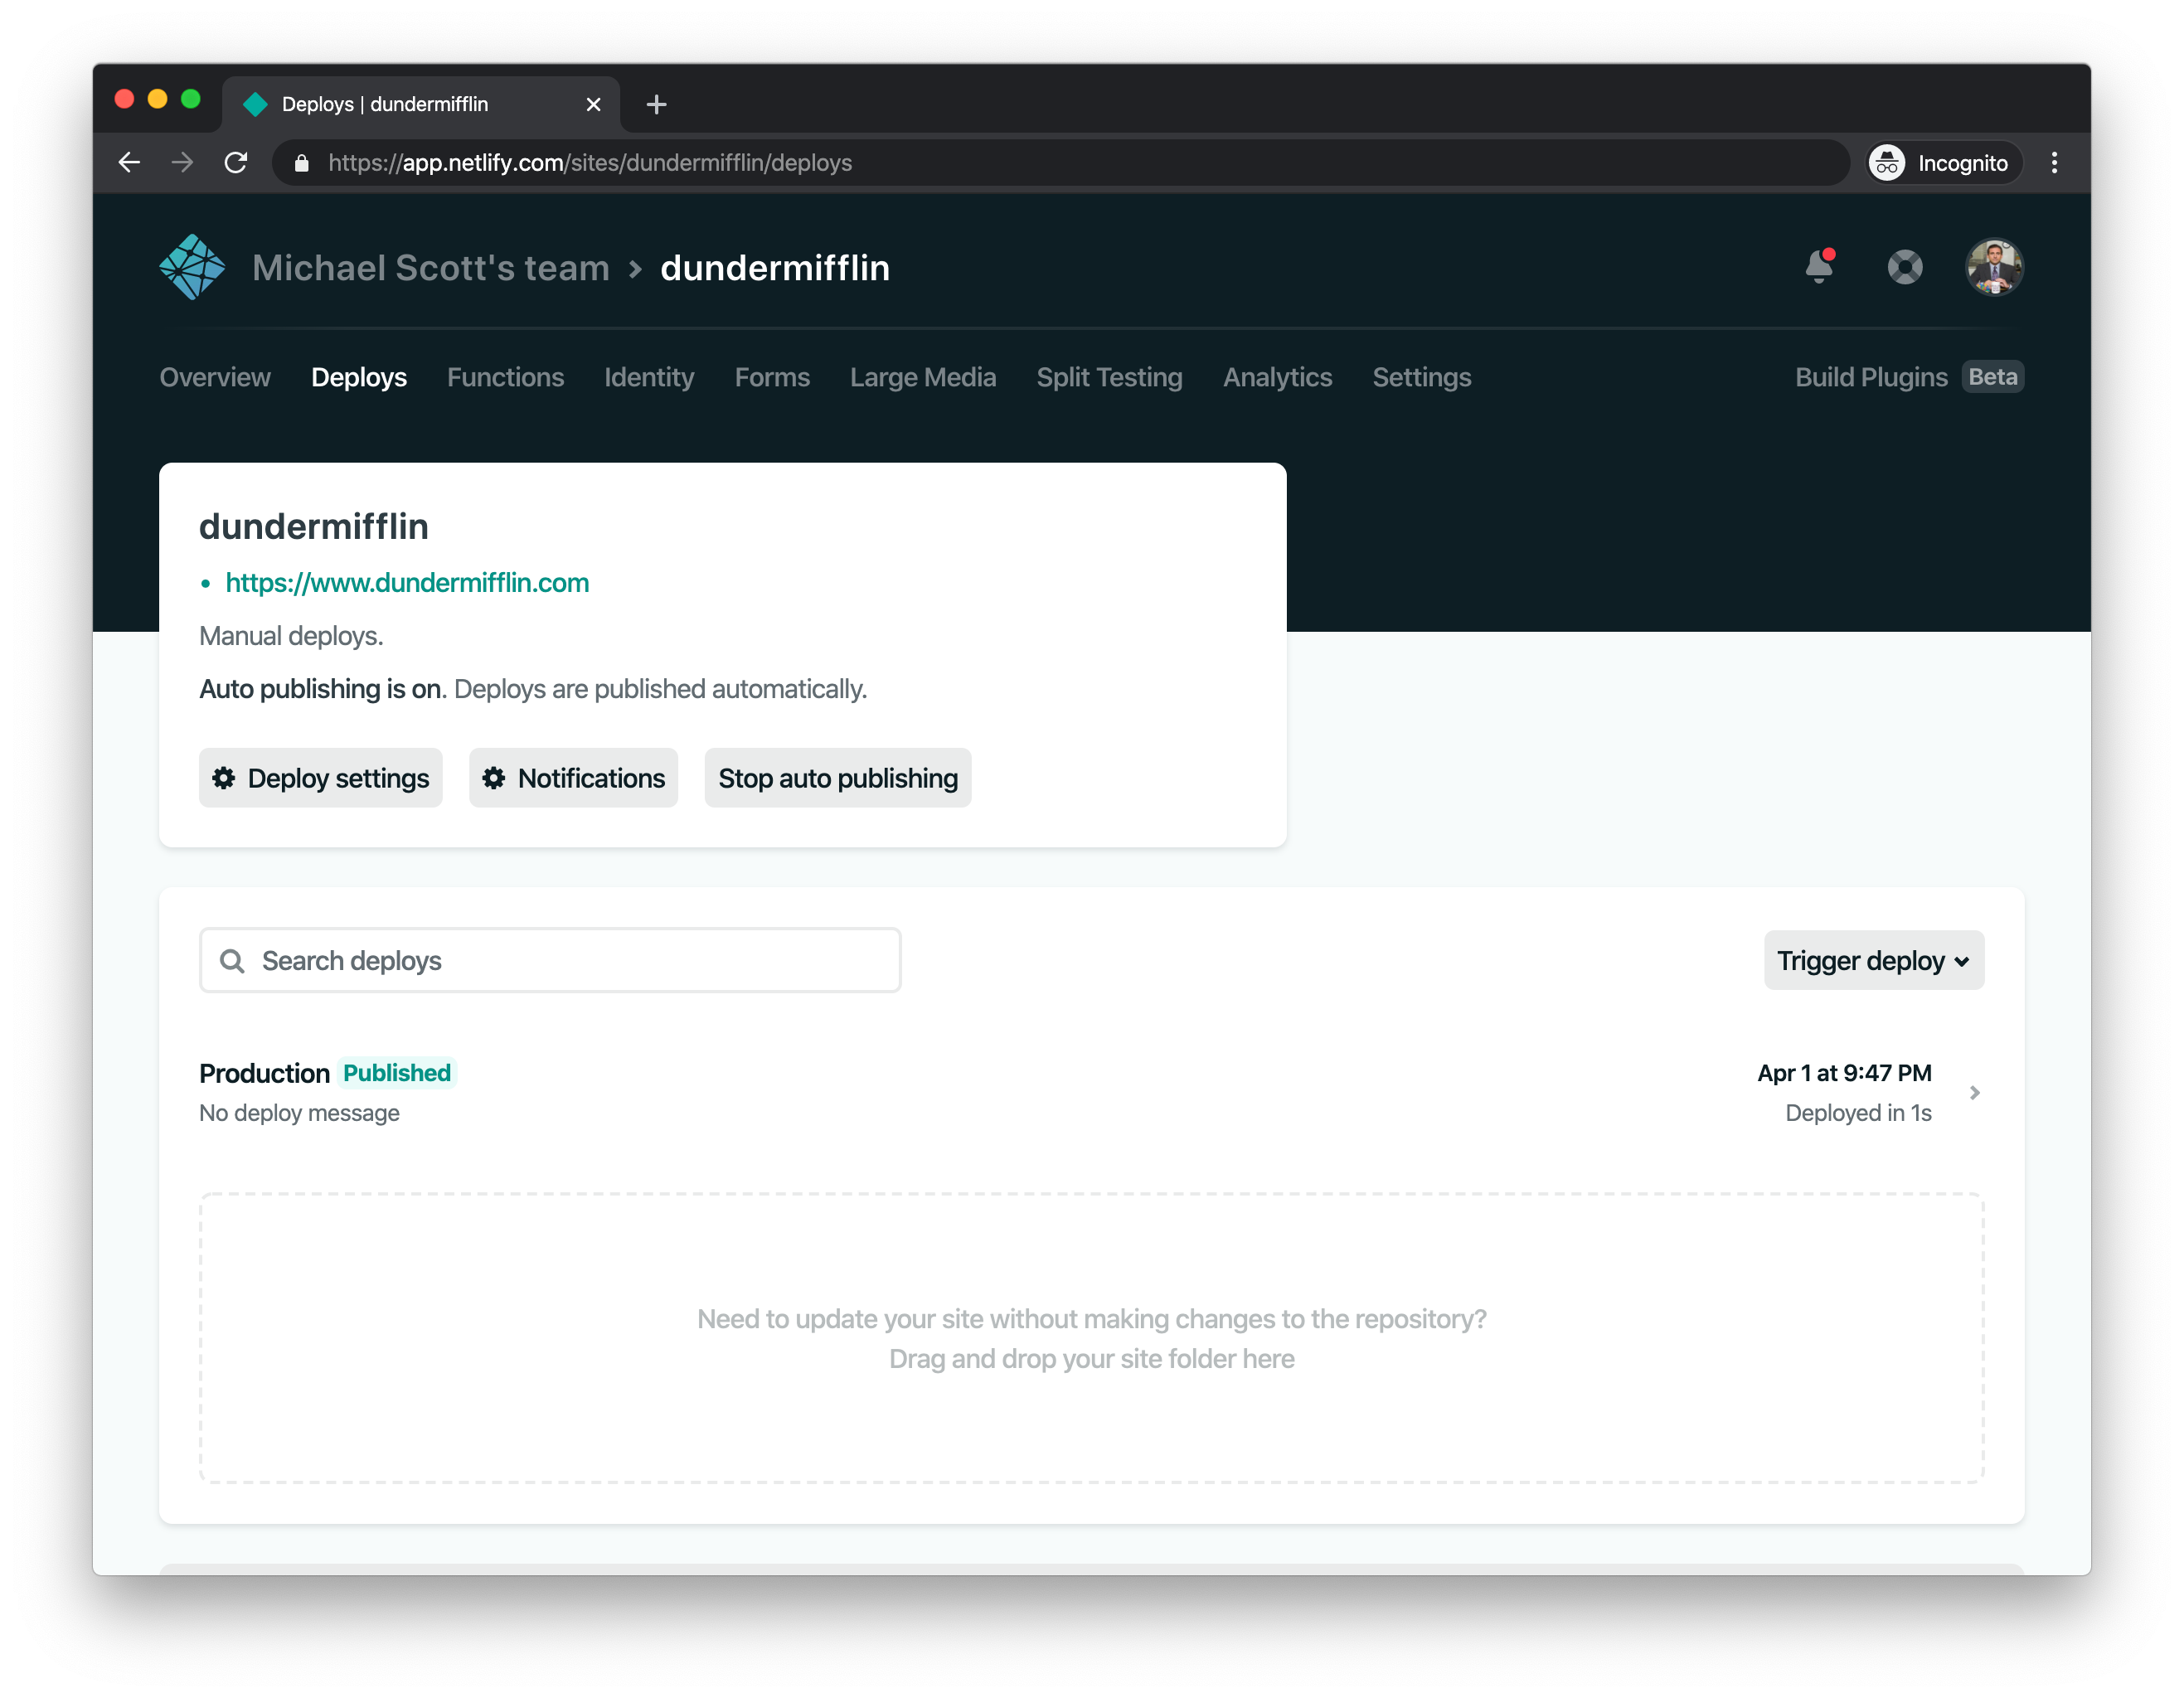The image size is (2184, 1698).
Task: Open the notifications bell icon
Action: point(1819,267)
